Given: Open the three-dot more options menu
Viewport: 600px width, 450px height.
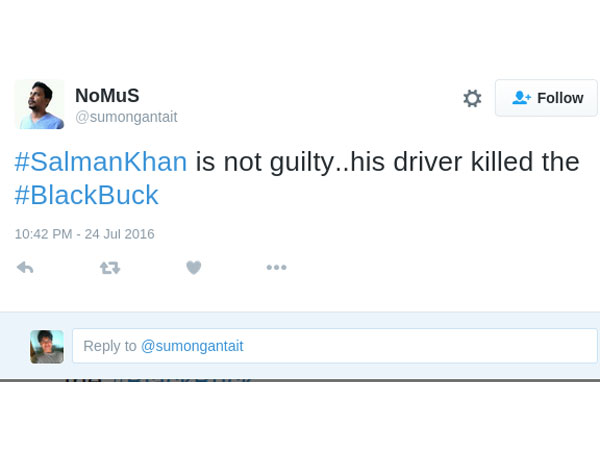Looking at the screenshot, I should tap(276, 267).
